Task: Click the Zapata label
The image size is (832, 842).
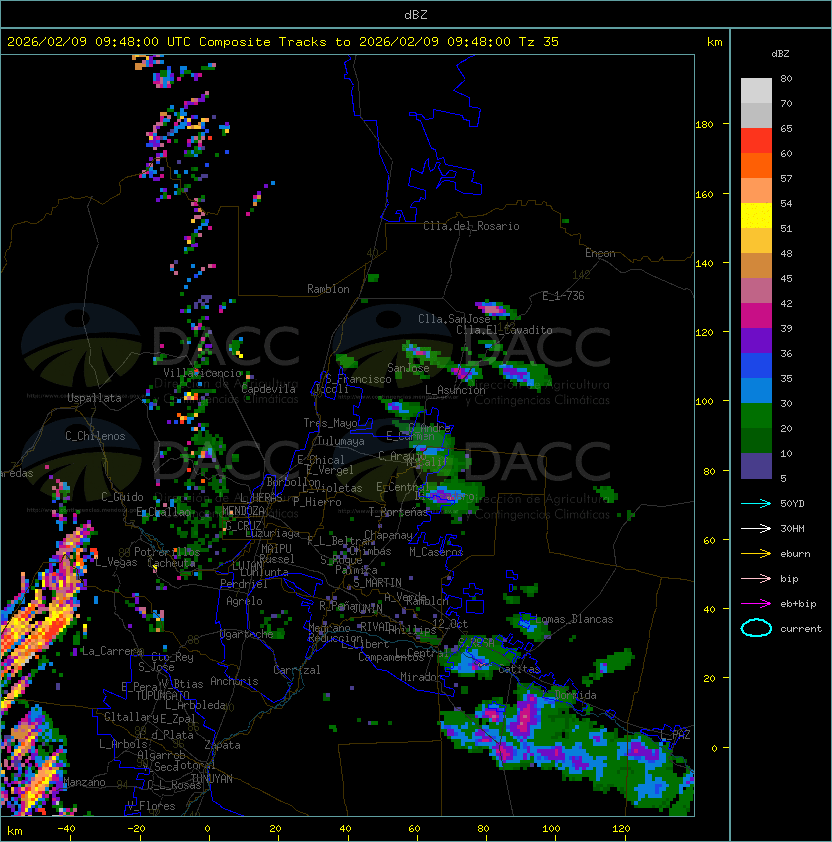Action: point(222,745)
